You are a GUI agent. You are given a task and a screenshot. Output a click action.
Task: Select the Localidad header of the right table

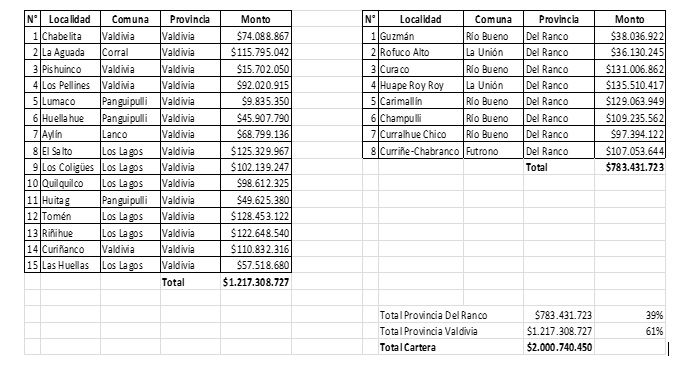(x=421, y=19)
